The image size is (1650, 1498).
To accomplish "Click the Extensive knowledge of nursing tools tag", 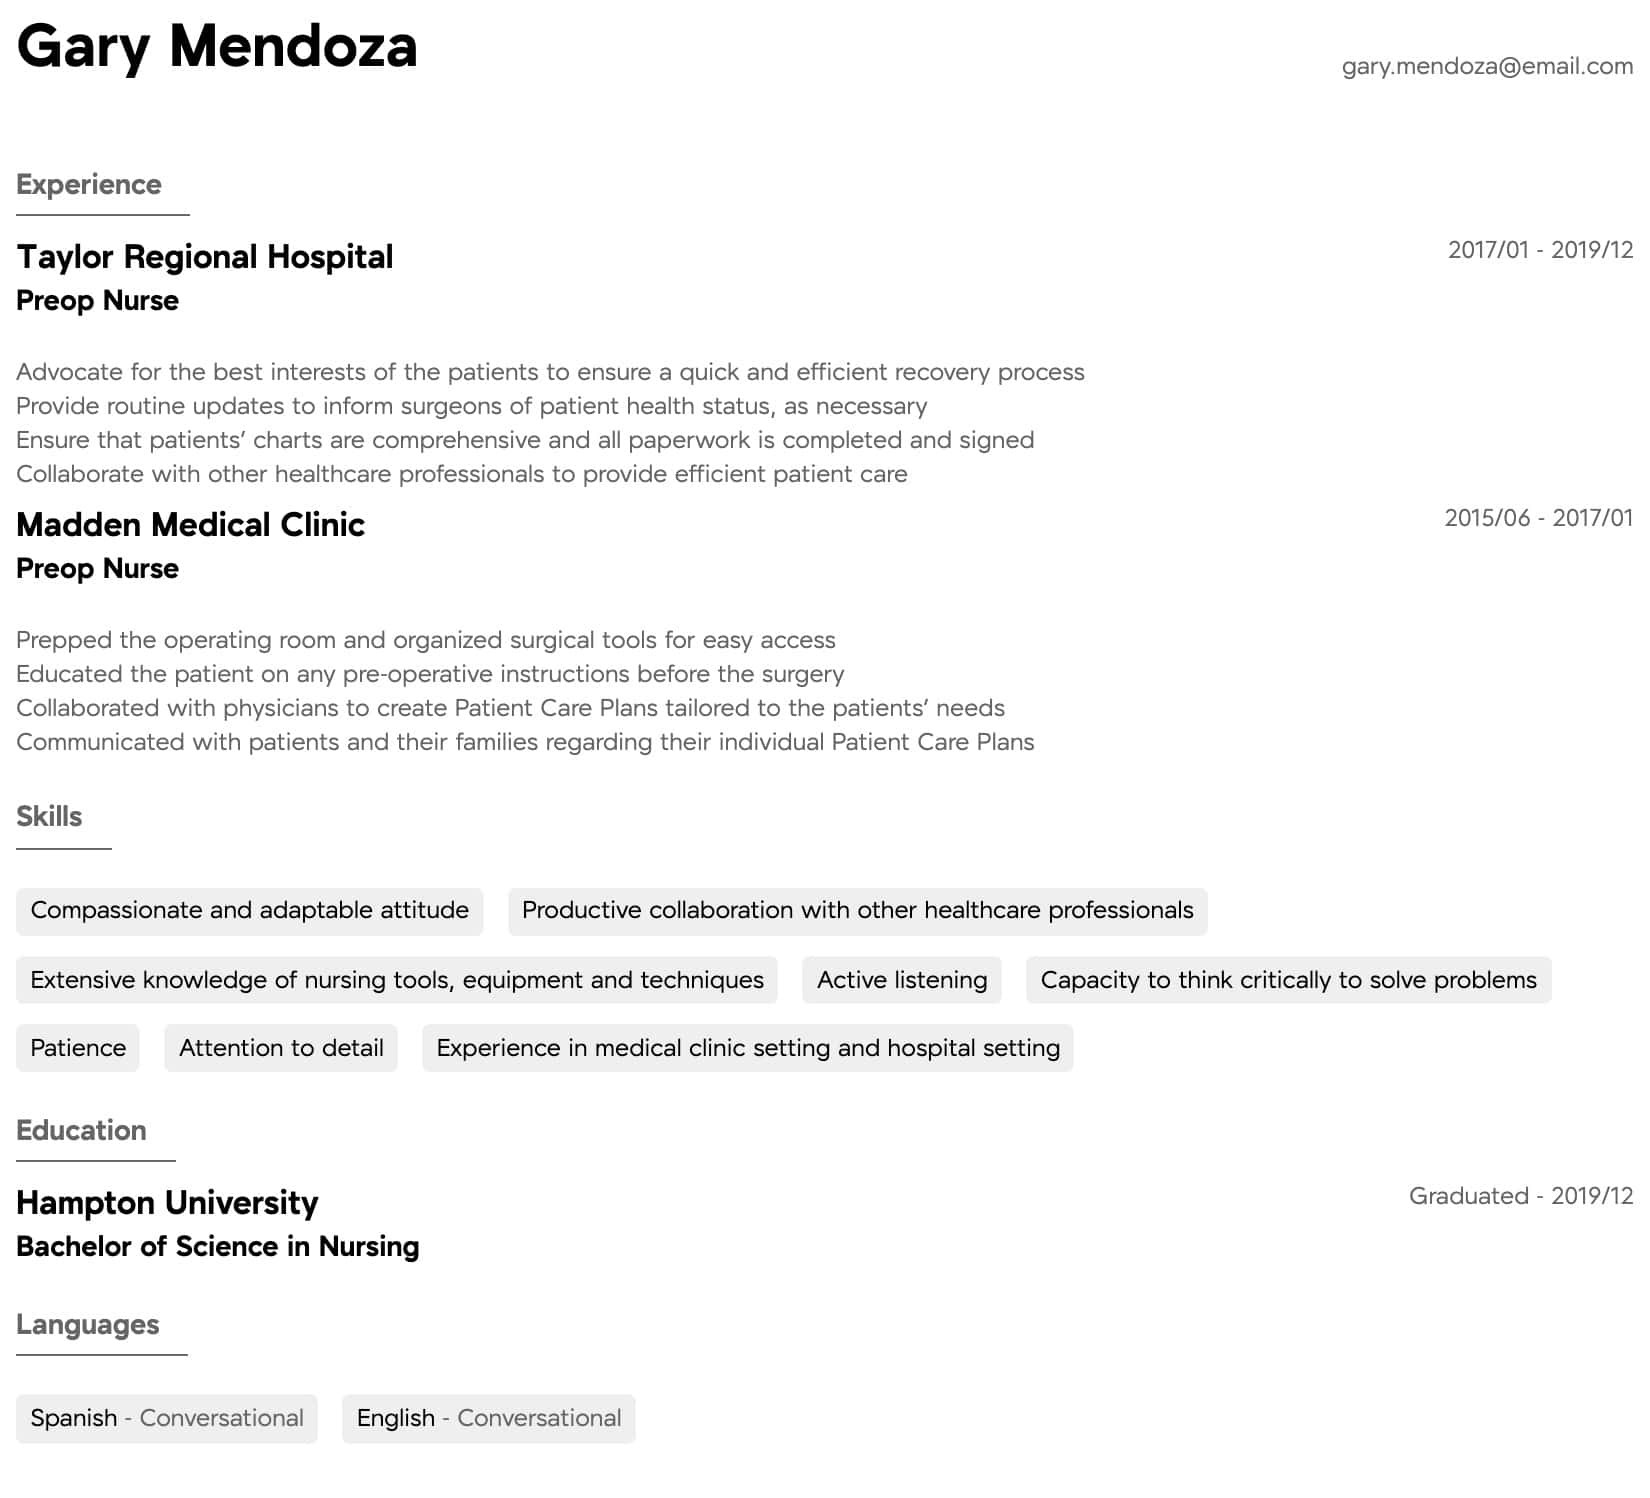I will tap(397, 980).
